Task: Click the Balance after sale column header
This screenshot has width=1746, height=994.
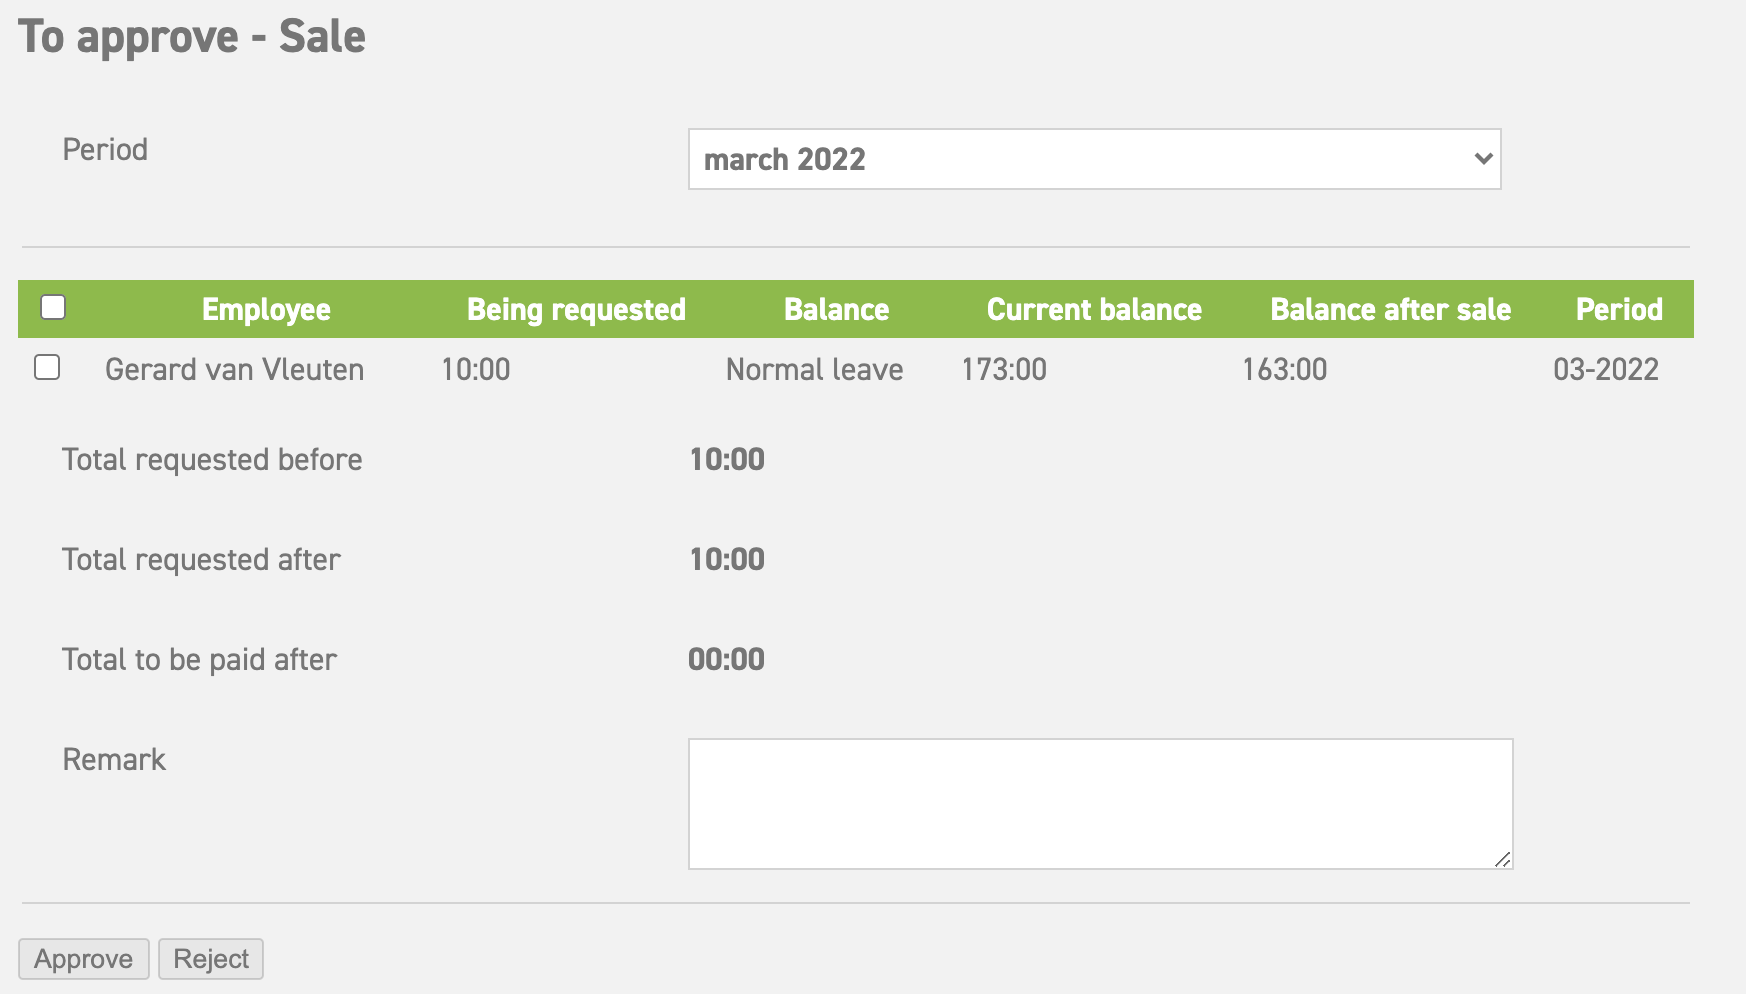Action: 1390,309
